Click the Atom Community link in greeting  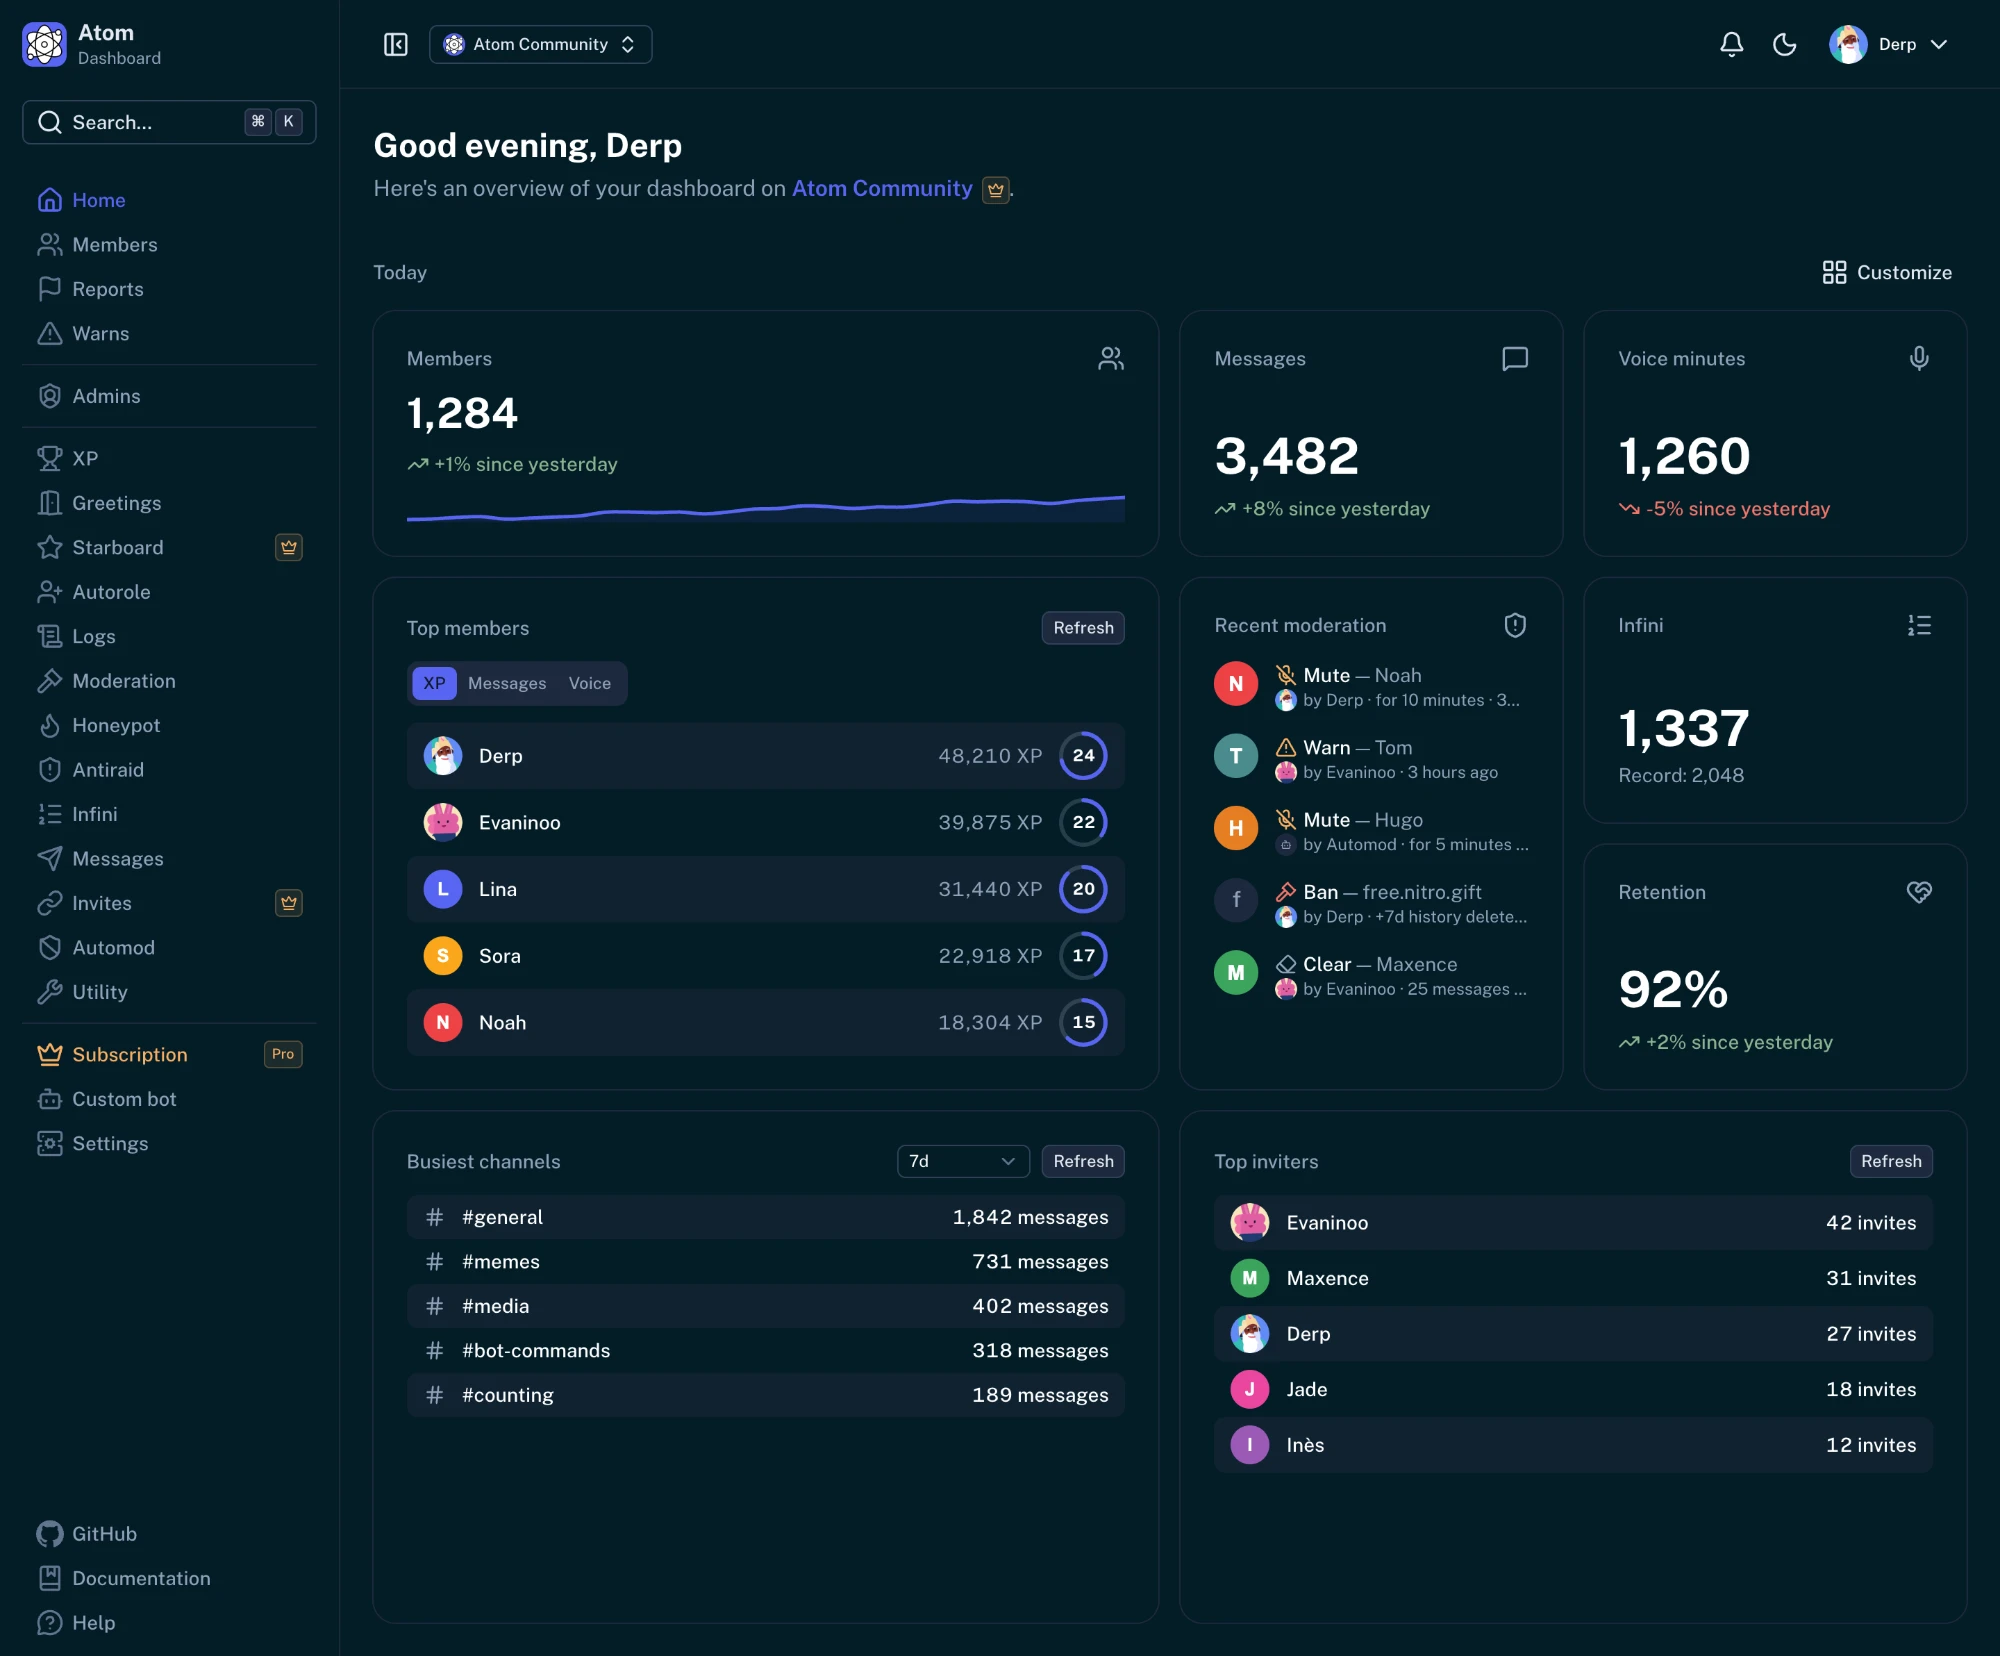pyautogui.click(x=882, y=188)
